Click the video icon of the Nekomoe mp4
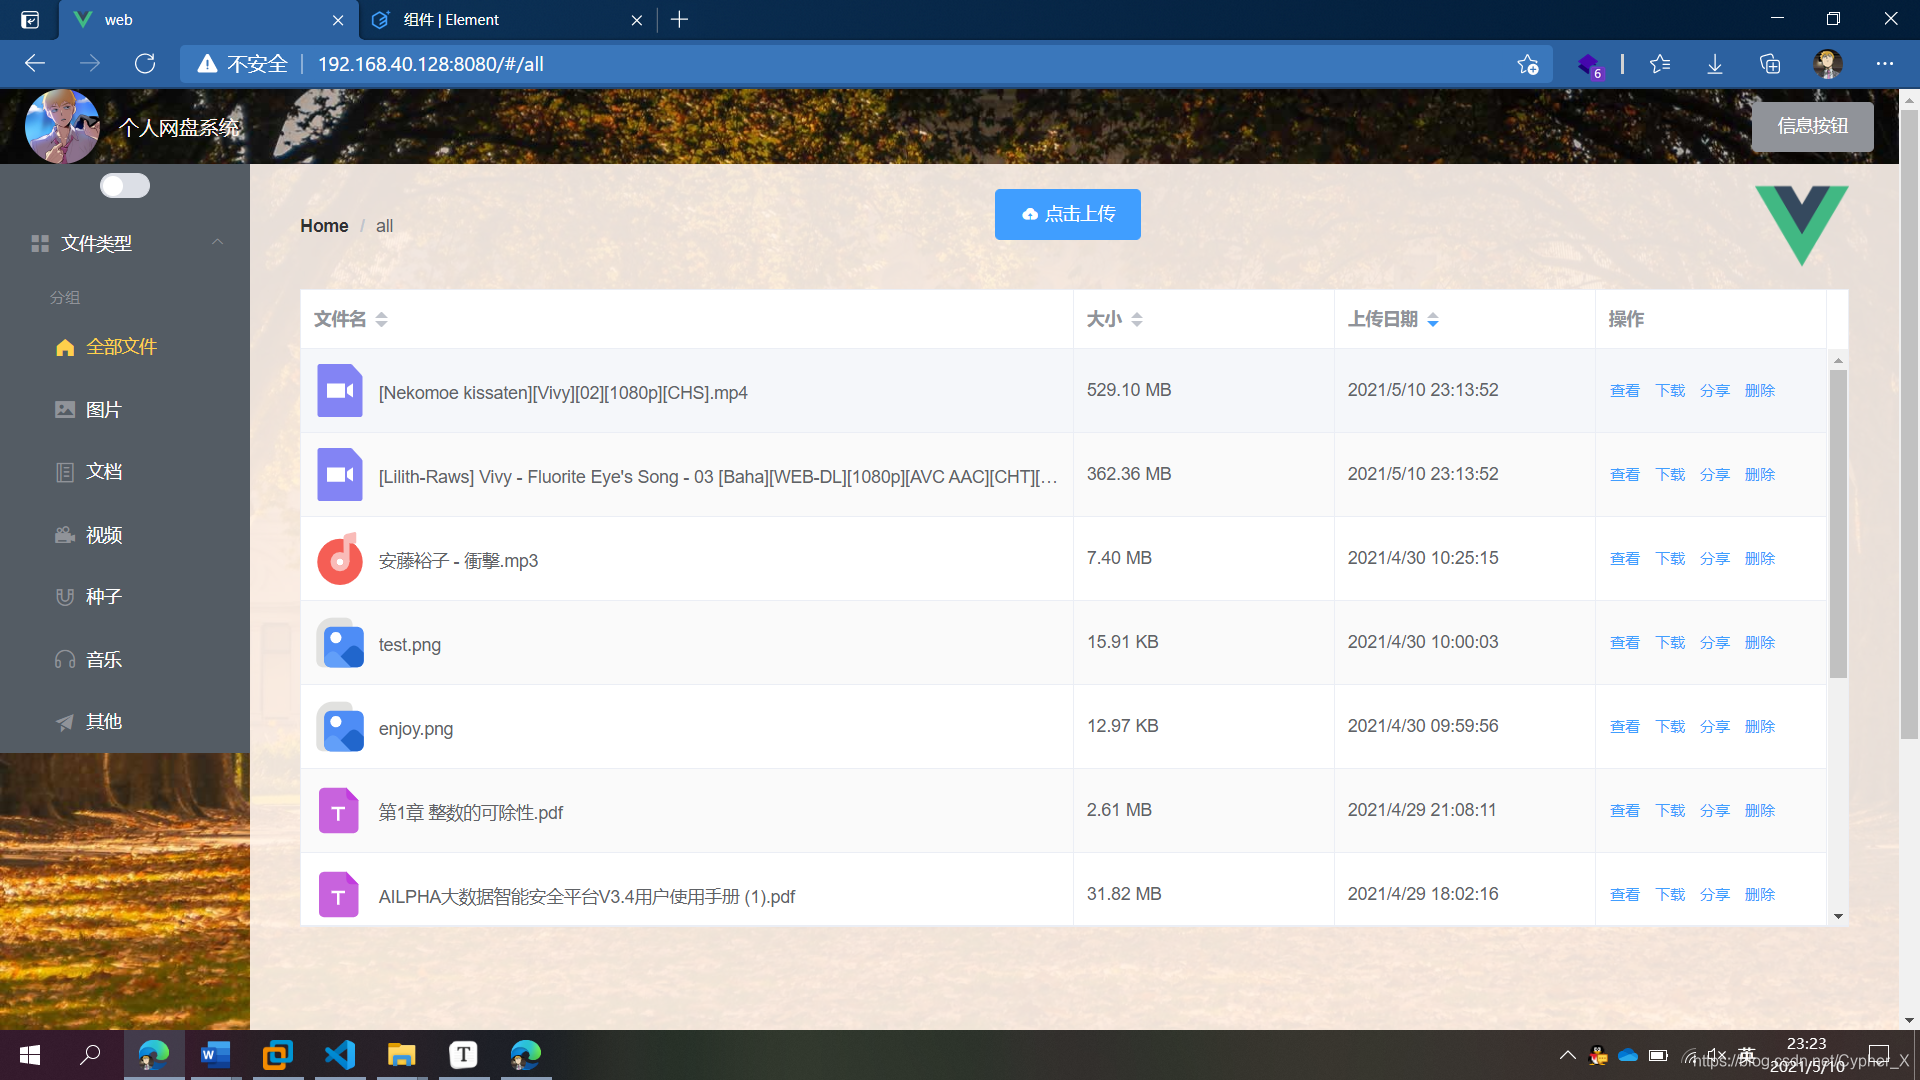 pyautogui.click(x=340, y=391)
